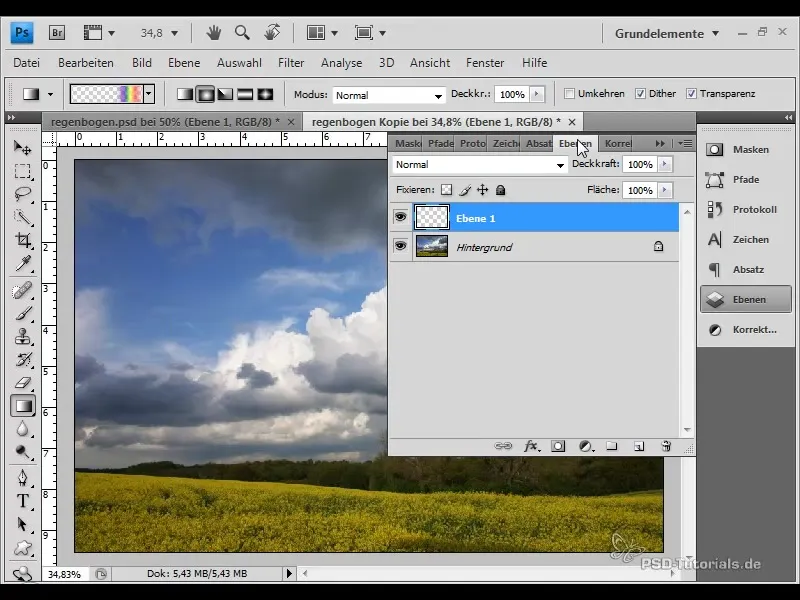Open the gradient picker dropdown arrow

pos(149,94)
